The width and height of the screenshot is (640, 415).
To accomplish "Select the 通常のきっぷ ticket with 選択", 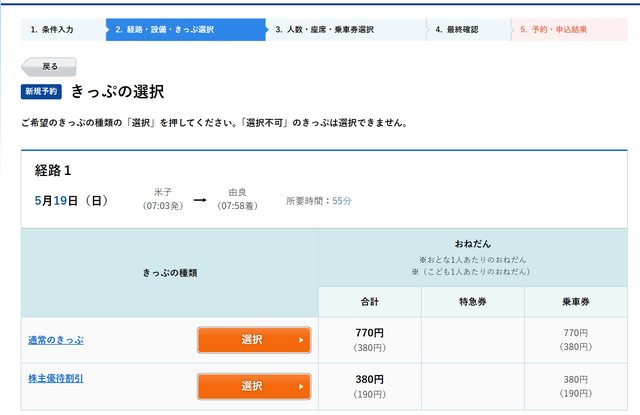I will (253, 340).
